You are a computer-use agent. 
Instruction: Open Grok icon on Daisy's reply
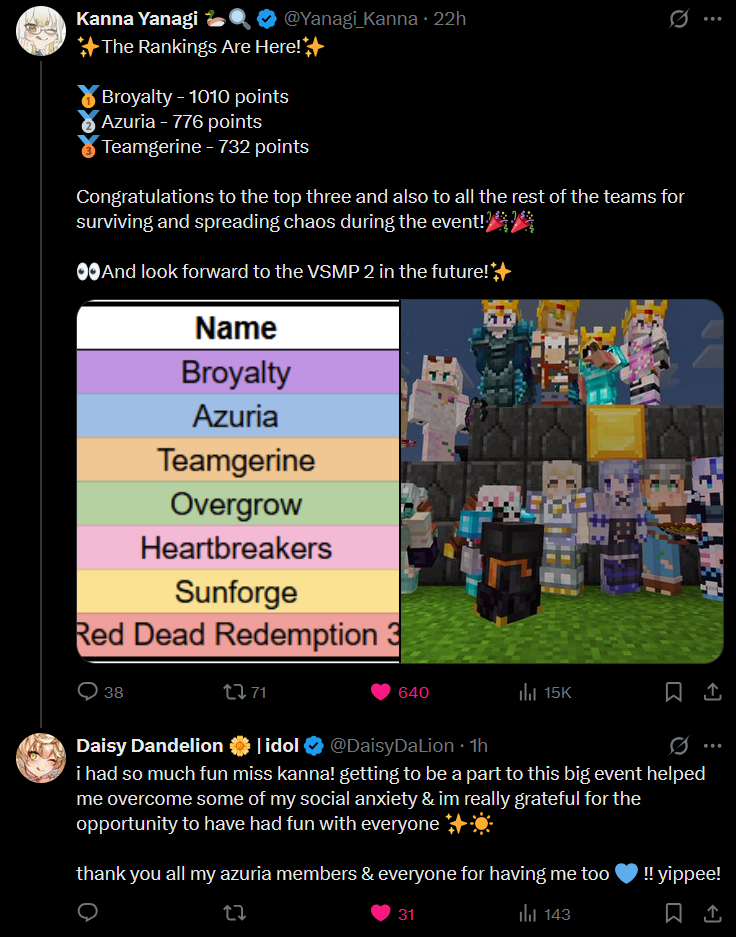point(679,746)
